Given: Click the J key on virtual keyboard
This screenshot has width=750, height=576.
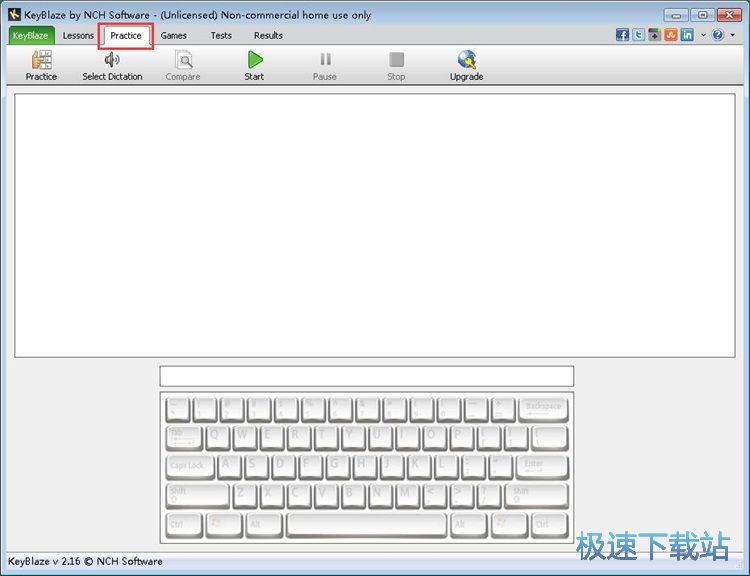Looking at the screenshot, I should [392, 466].
